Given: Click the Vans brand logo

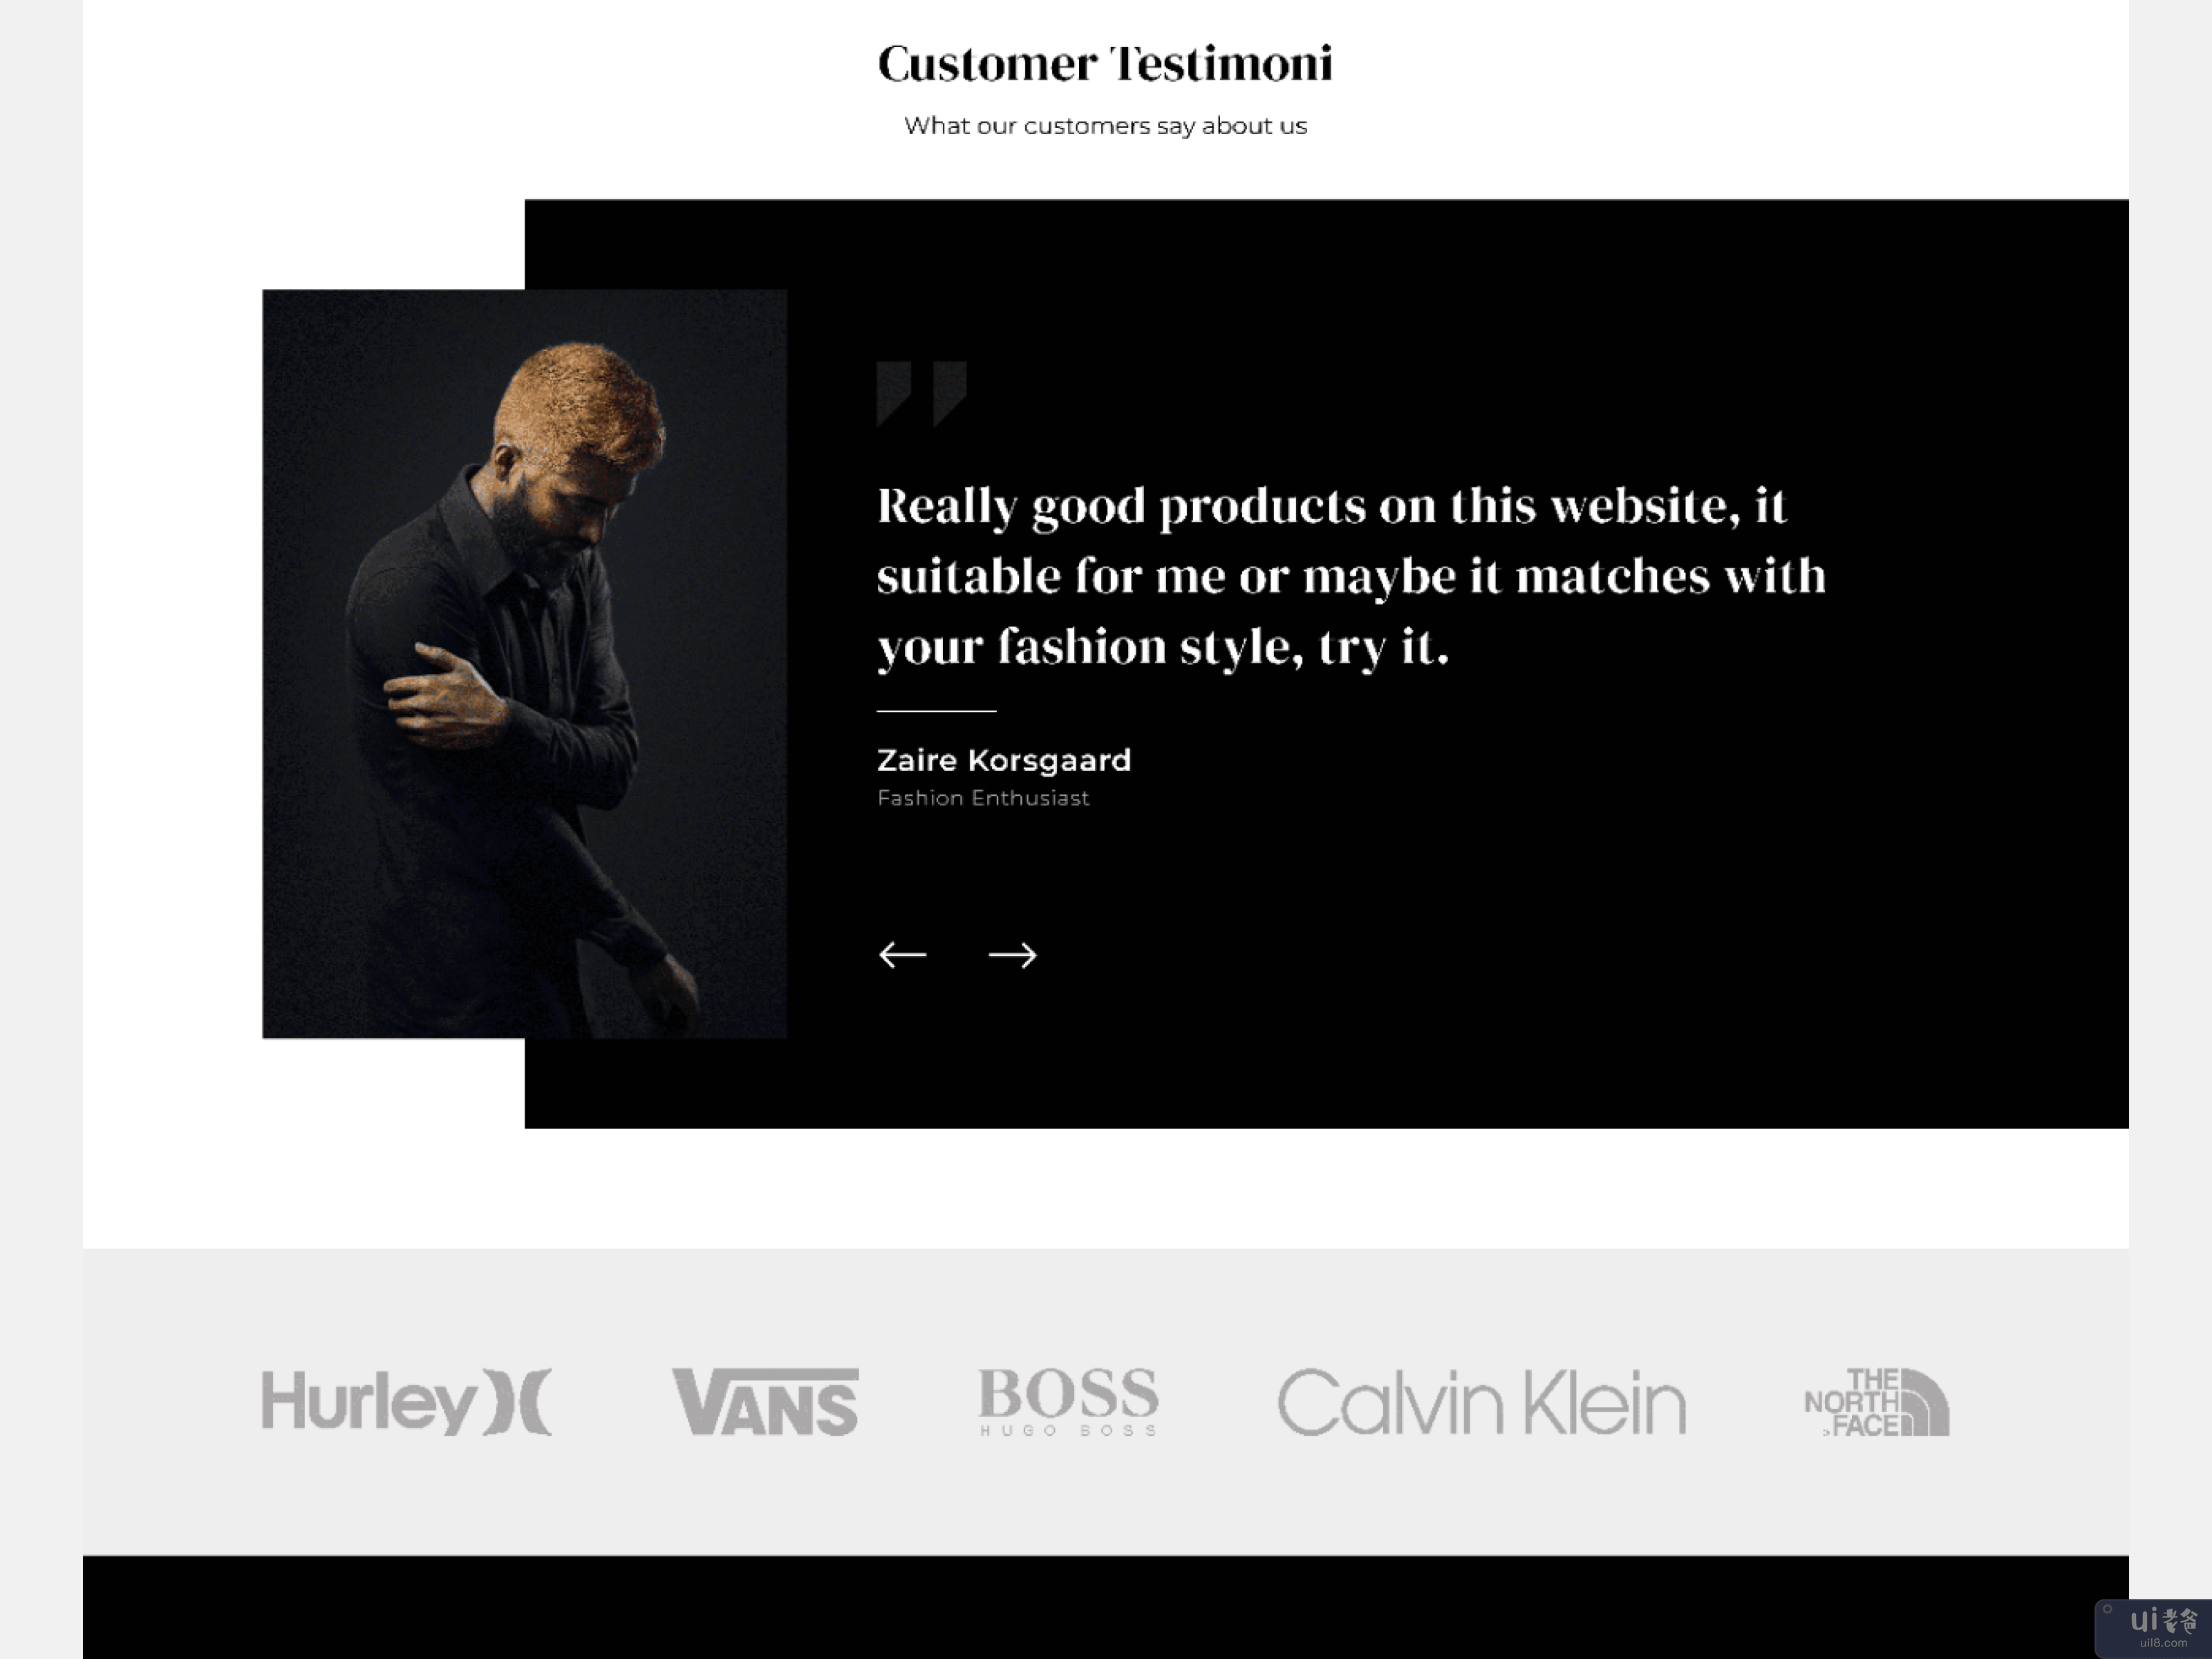Looking at the screenshot, I should pyautogui.click(x=765, y=1401).
